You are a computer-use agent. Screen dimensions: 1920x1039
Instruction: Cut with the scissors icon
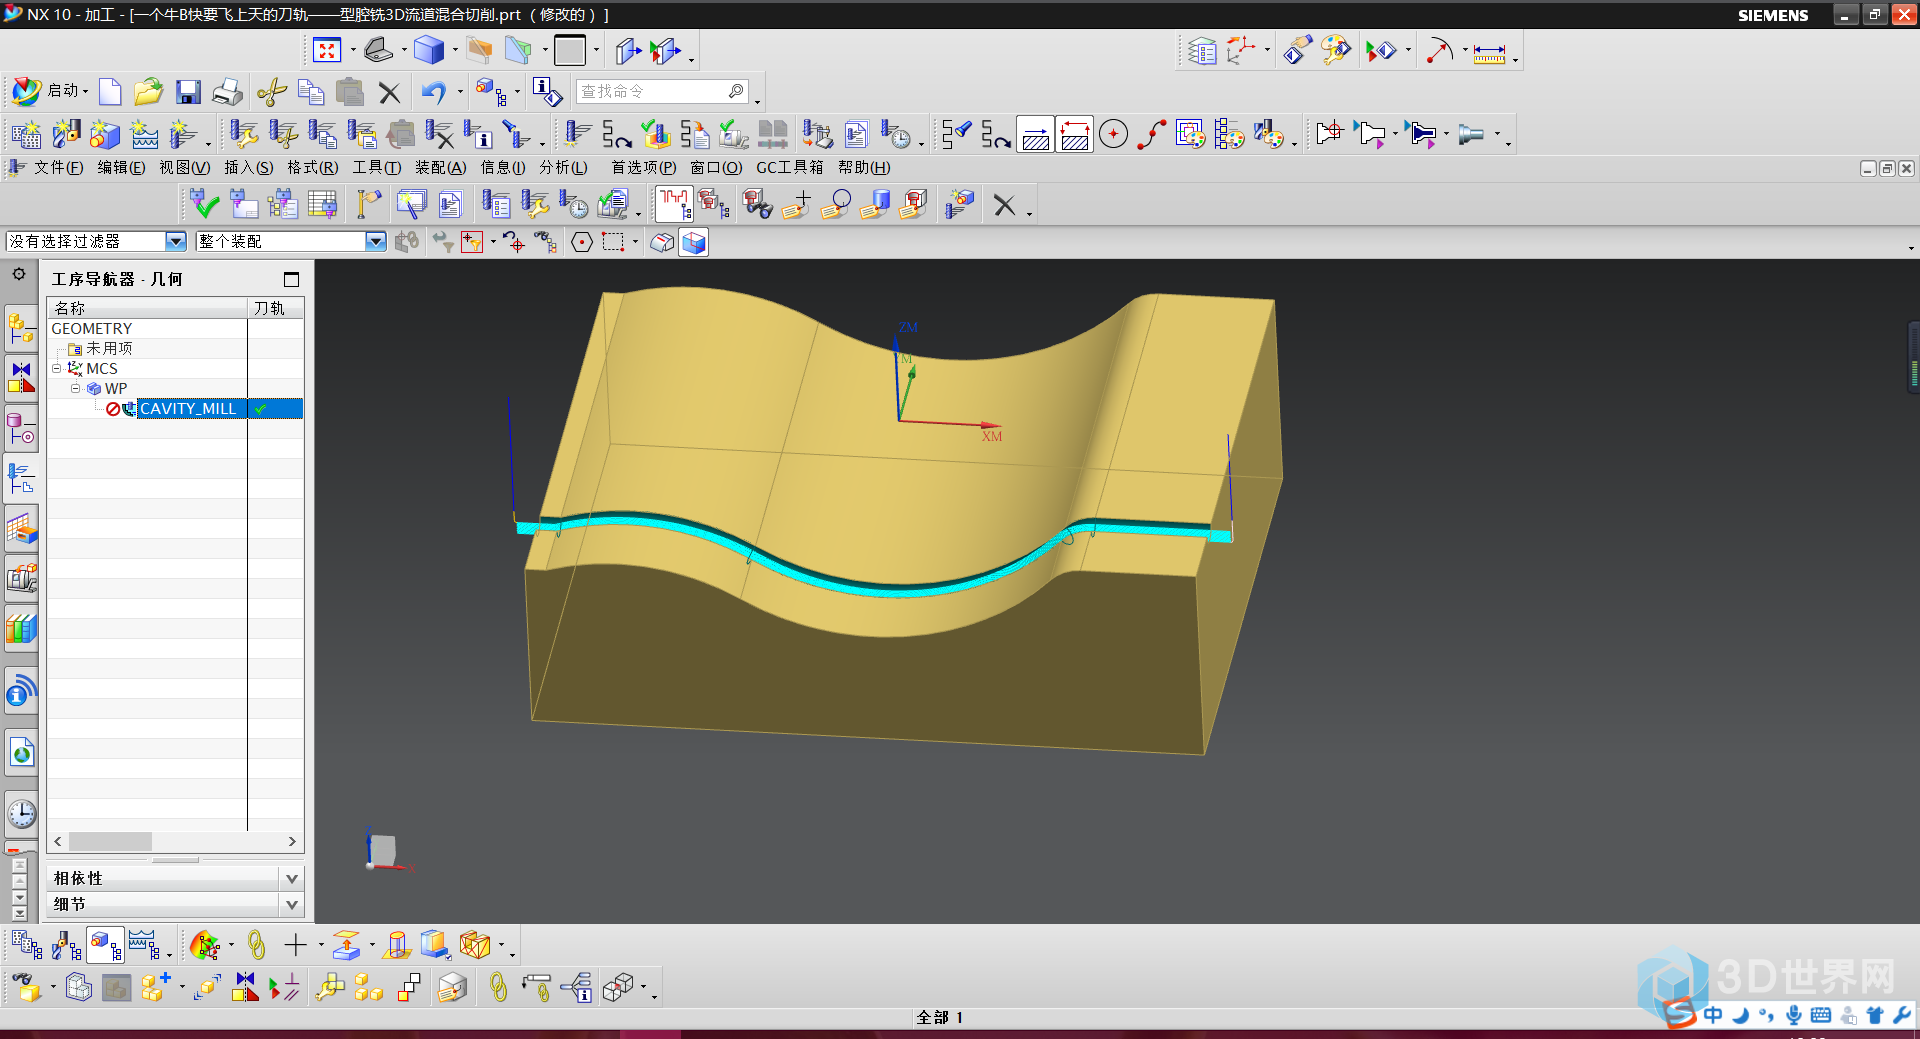[271, 92]
